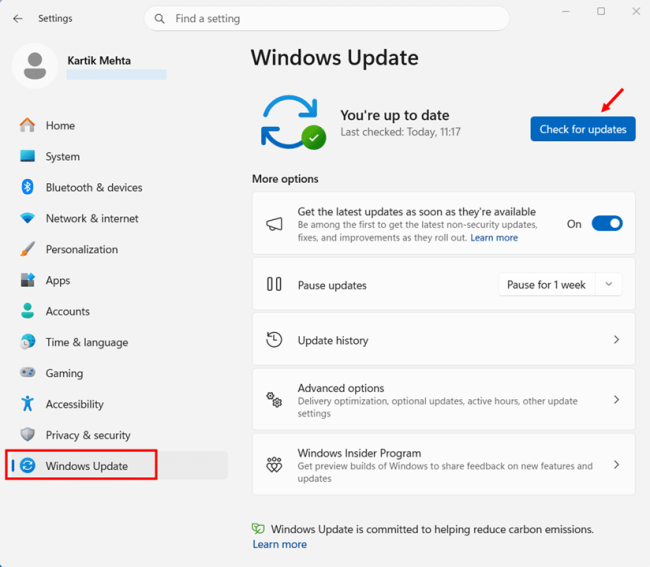
Task: Click the Update history clock icon
Action: point(274,340)
